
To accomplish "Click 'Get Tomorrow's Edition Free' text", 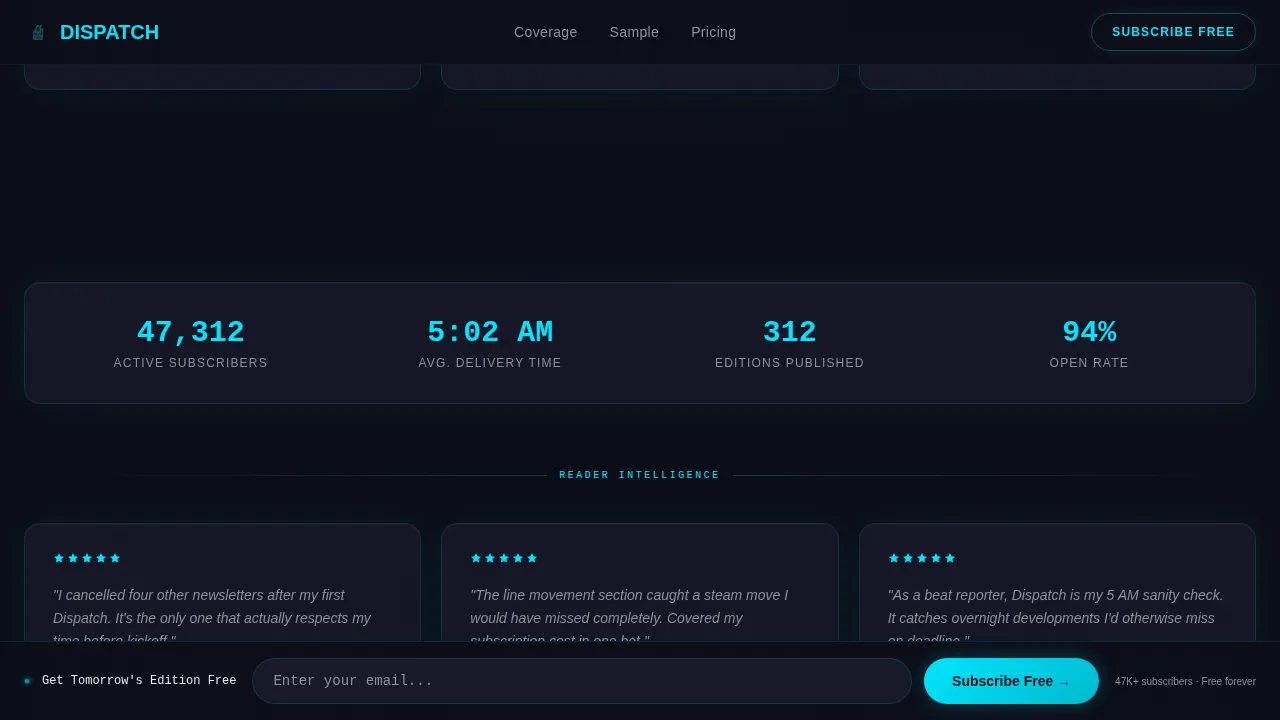I will click(139, 681).
